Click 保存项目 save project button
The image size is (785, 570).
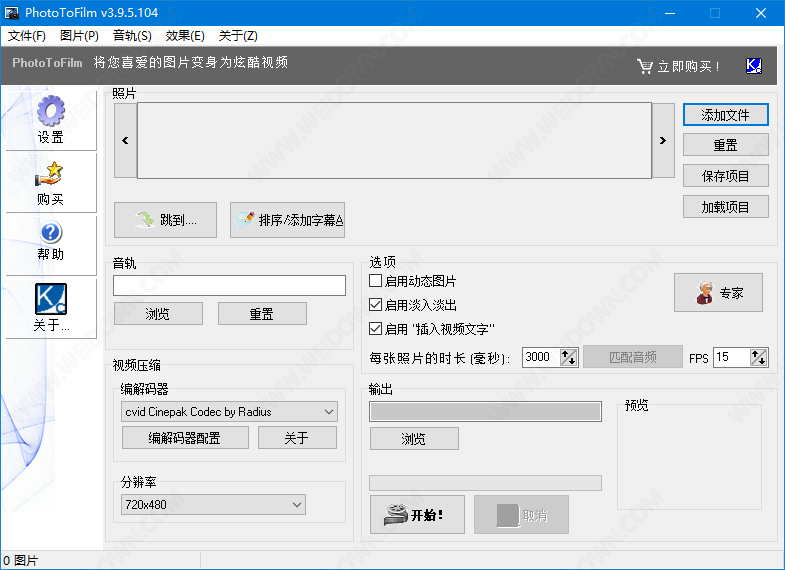[725, 176]
